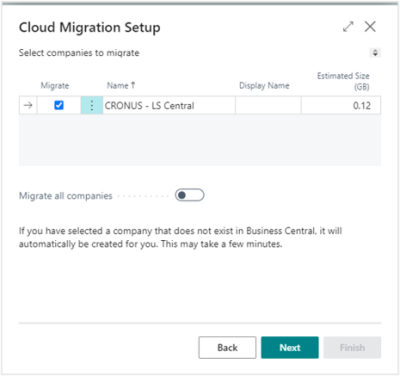
Task: Click the Display Name column header
Action: point(264,86)
